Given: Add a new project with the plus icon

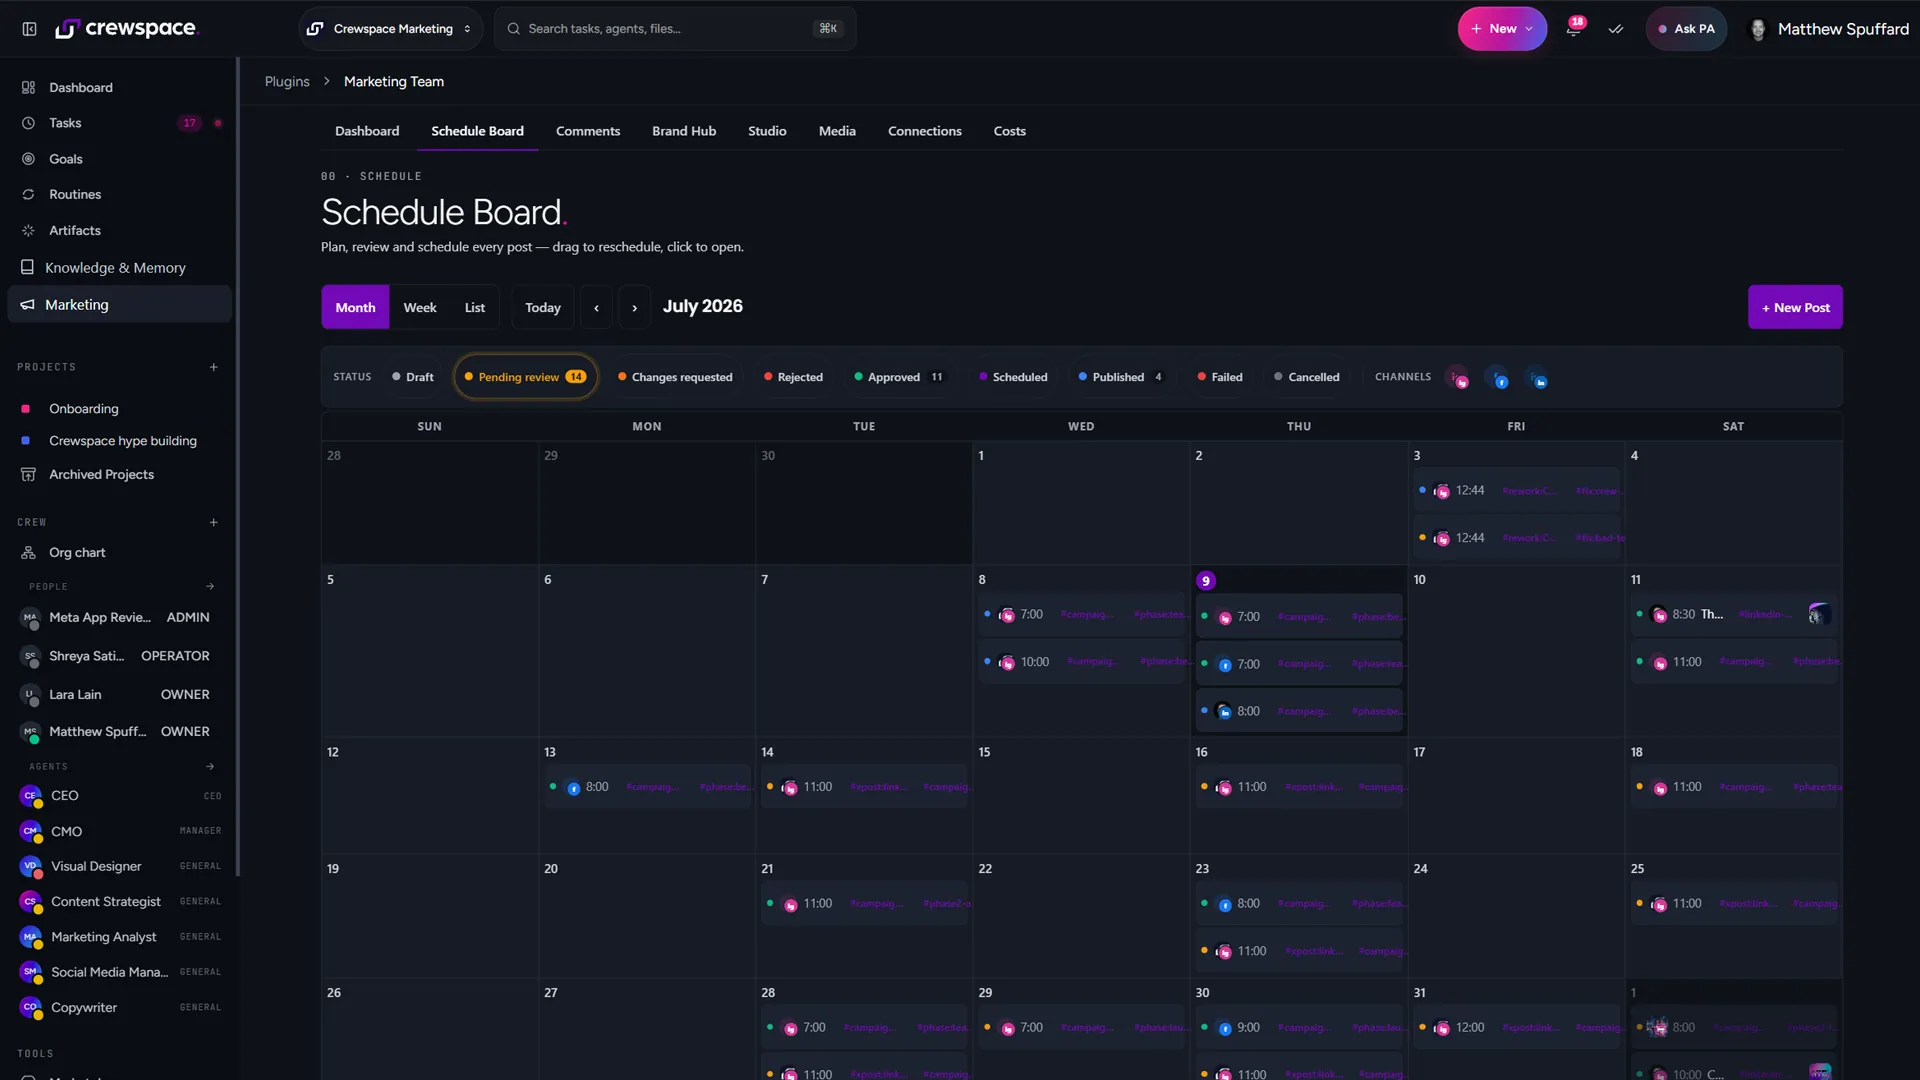Looking at the screenshot, I should [x=213, y=367].
